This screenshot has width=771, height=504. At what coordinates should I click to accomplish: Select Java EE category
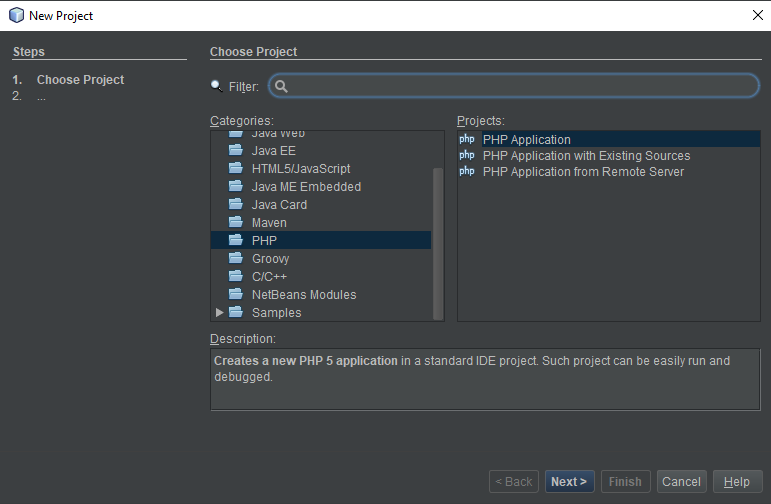click(273, 150)
